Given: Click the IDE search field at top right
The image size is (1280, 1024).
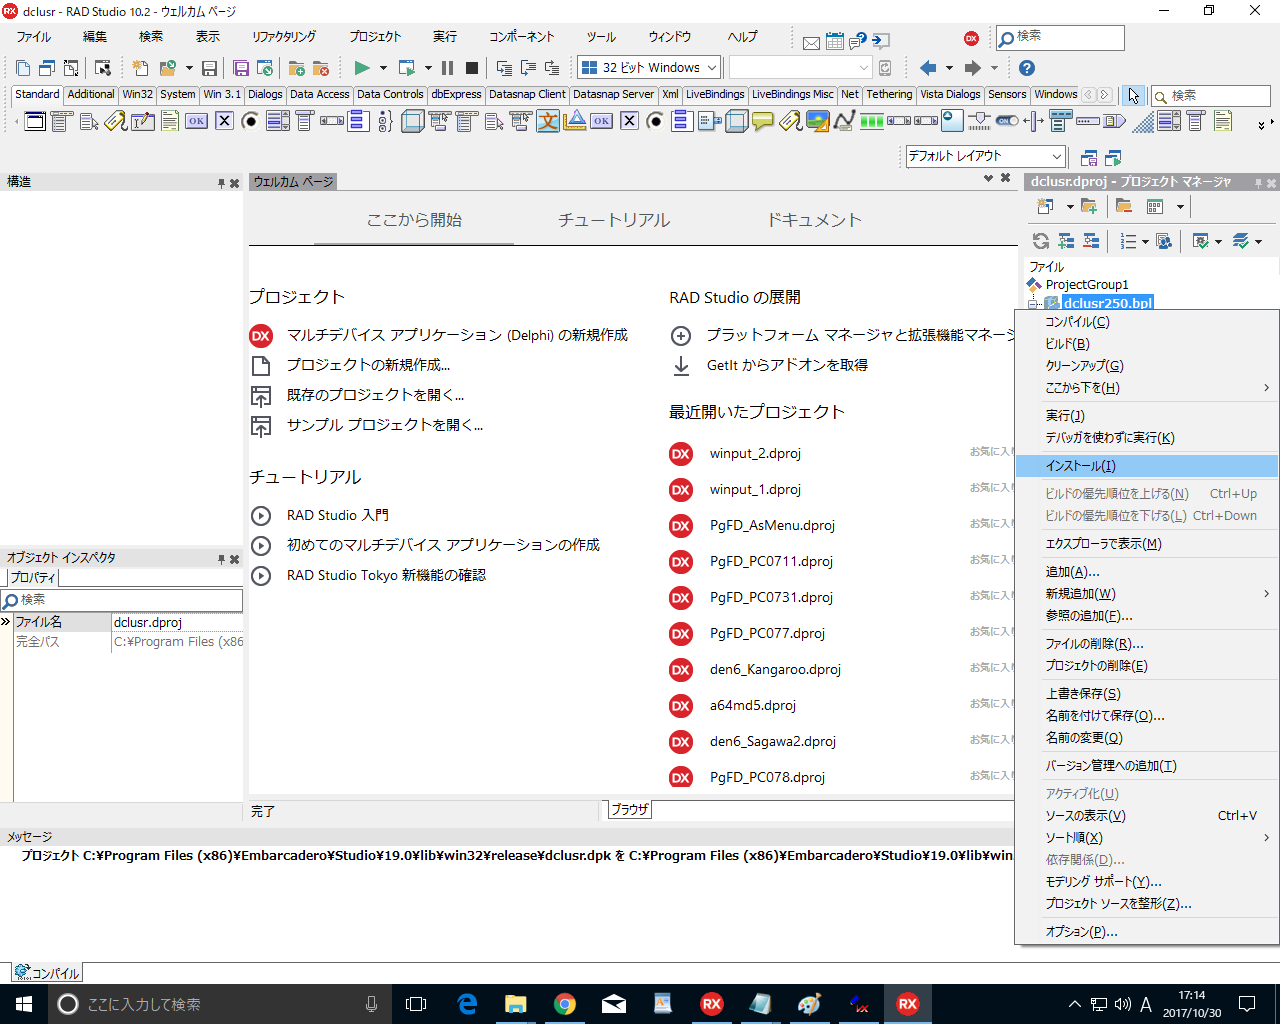Looking at the screenshot, I should click(x=1060, y=37).
